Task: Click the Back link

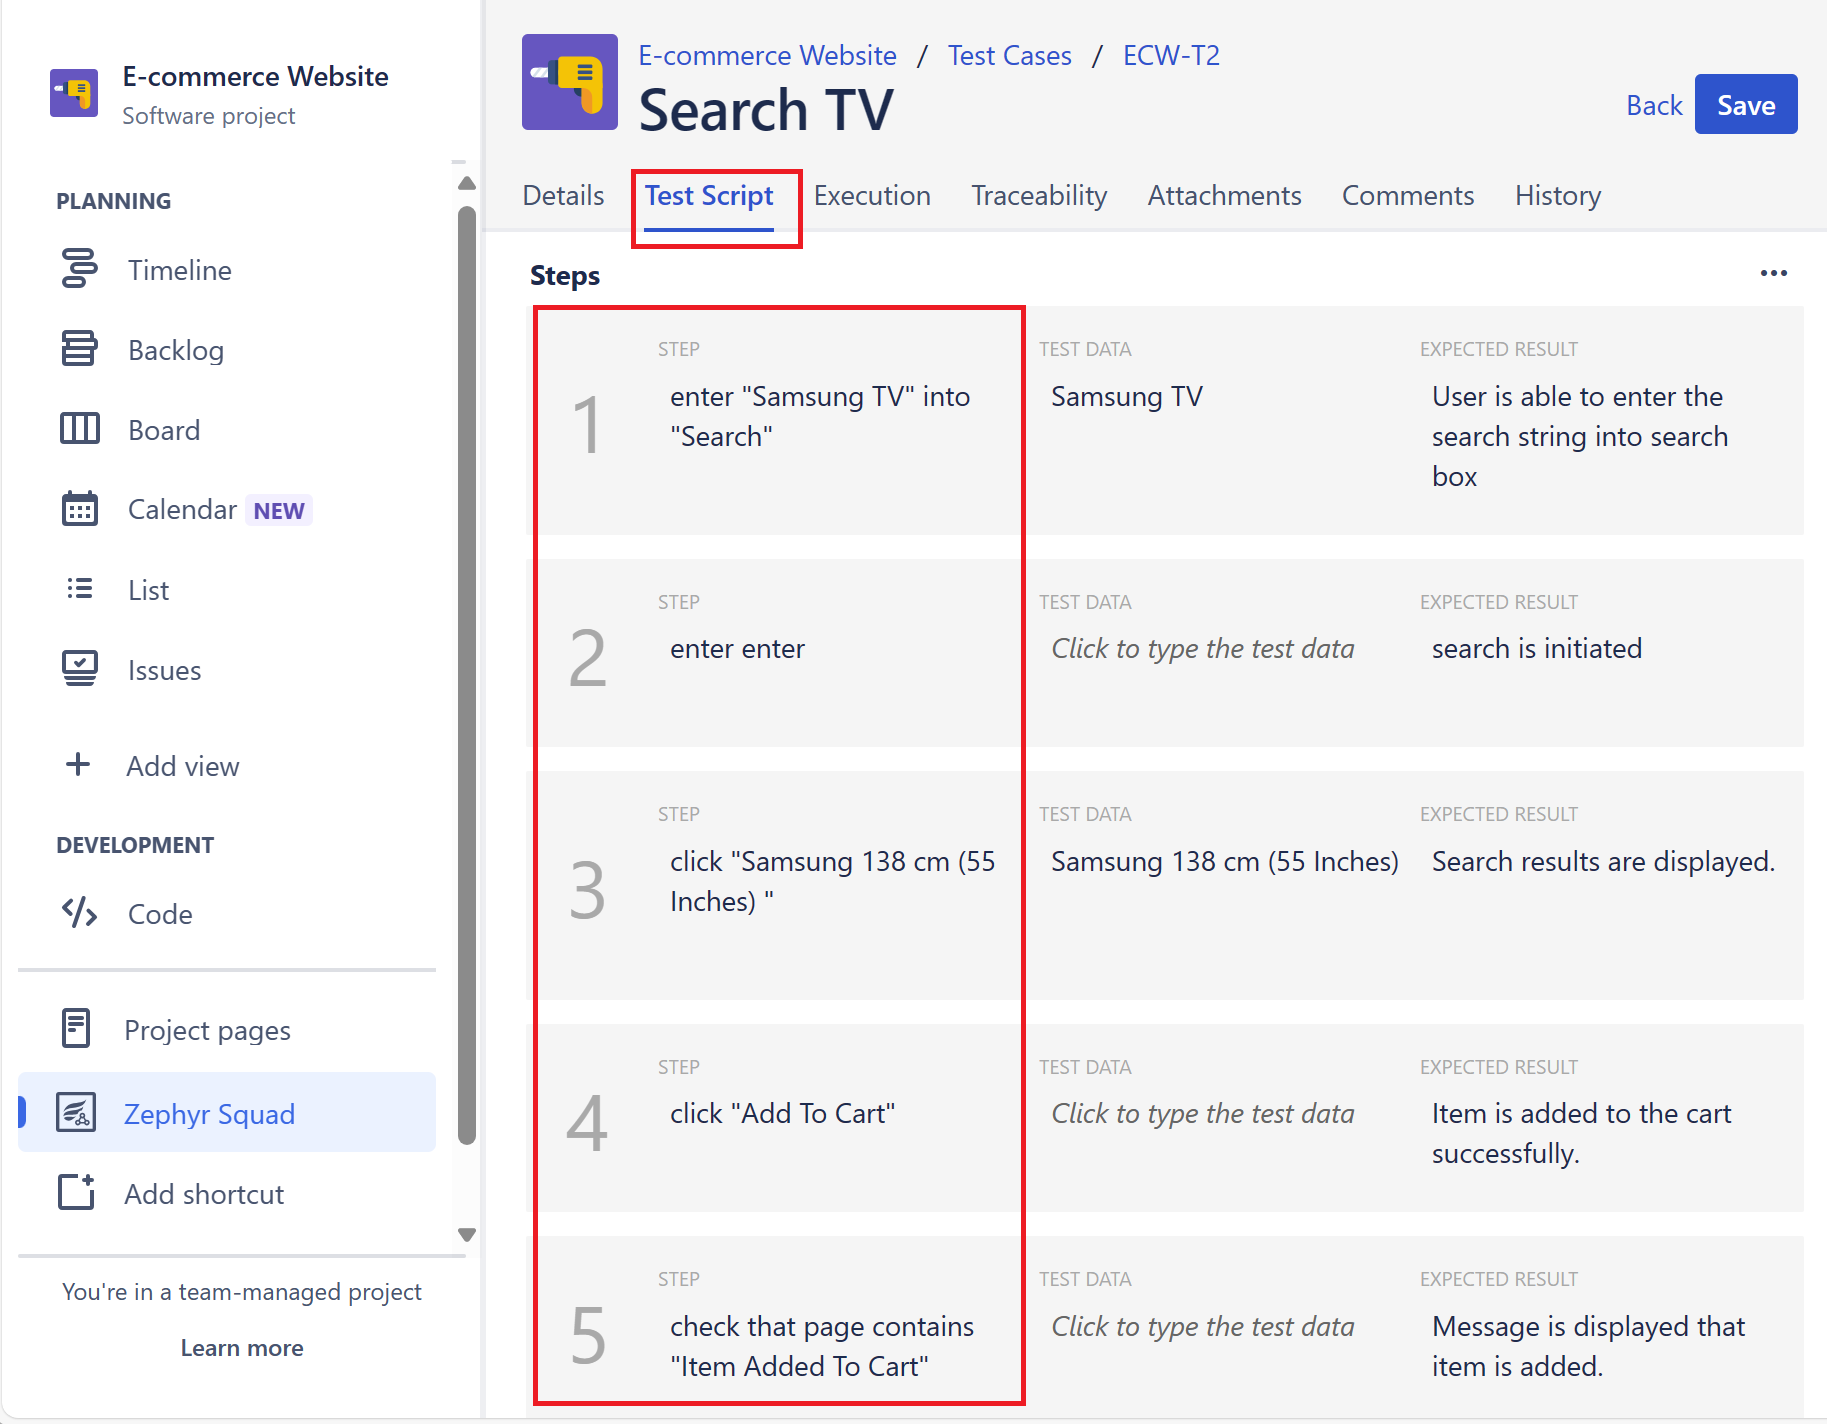Action: [x=1653, y=105]
